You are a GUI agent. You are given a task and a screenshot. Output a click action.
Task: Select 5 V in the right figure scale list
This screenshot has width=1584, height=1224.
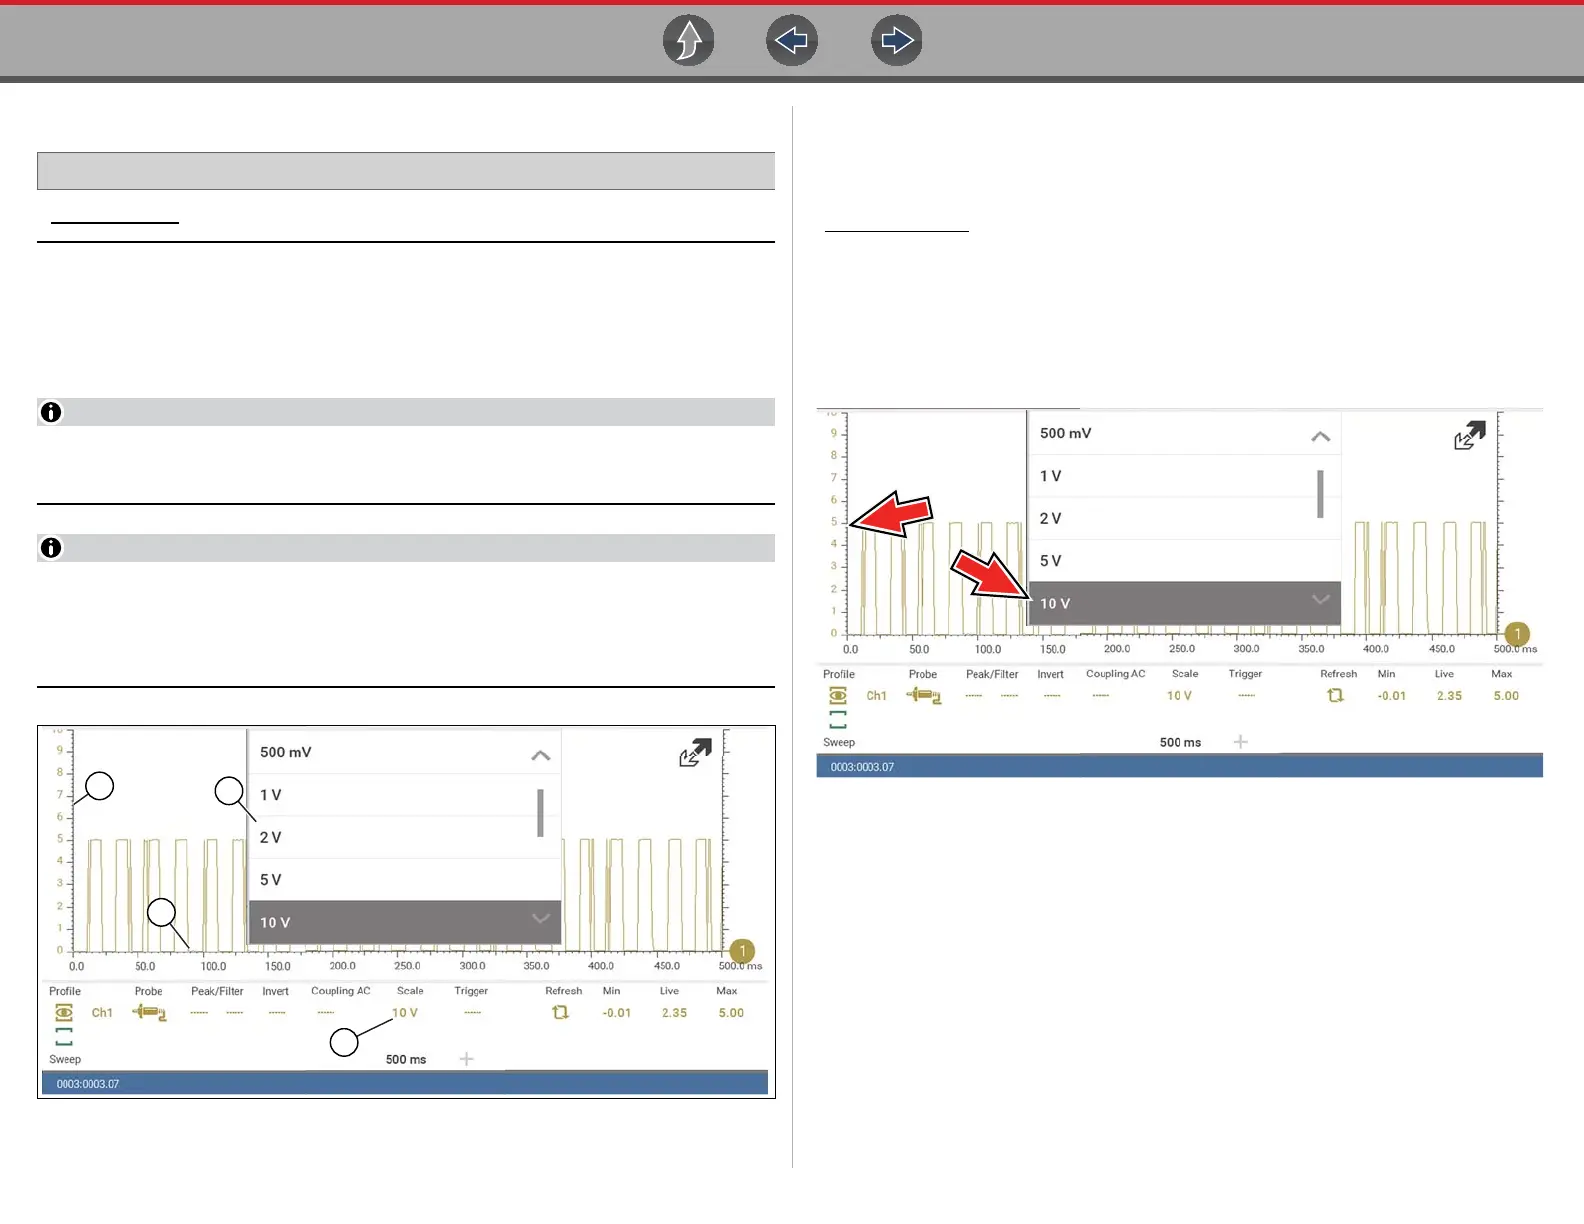tap(1184, 561)
